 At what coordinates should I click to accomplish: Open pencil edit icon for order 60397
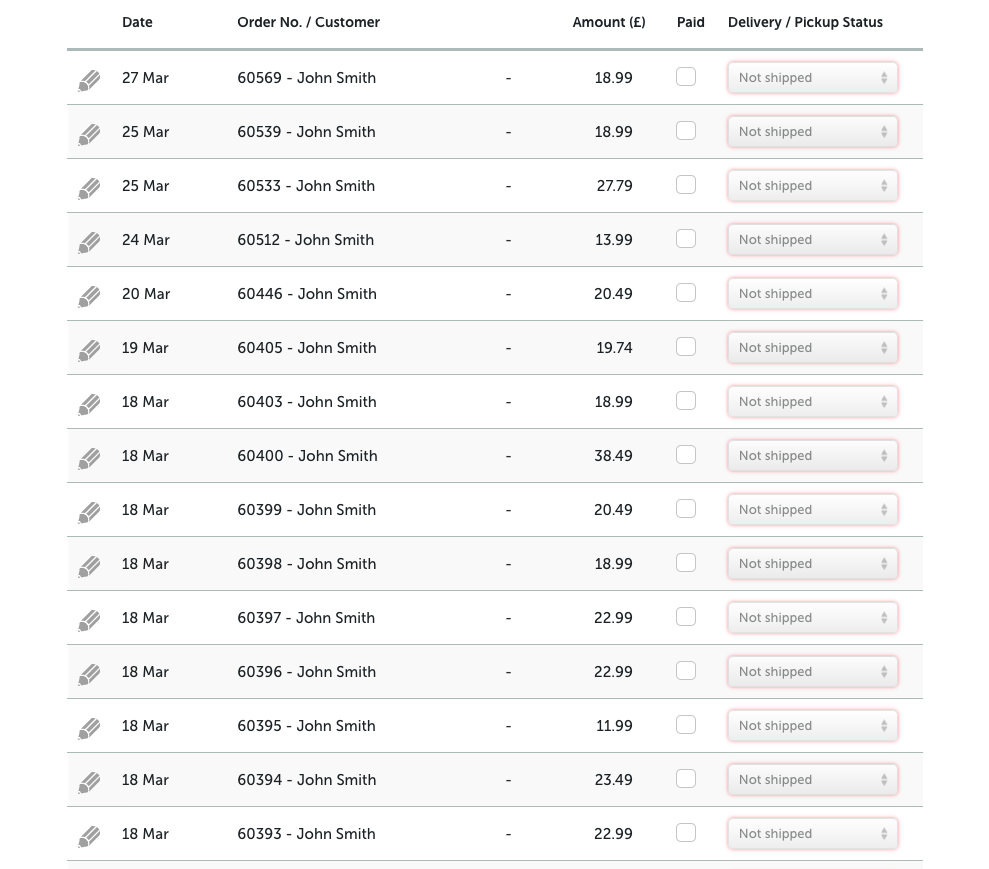click(x=89, y=621)
